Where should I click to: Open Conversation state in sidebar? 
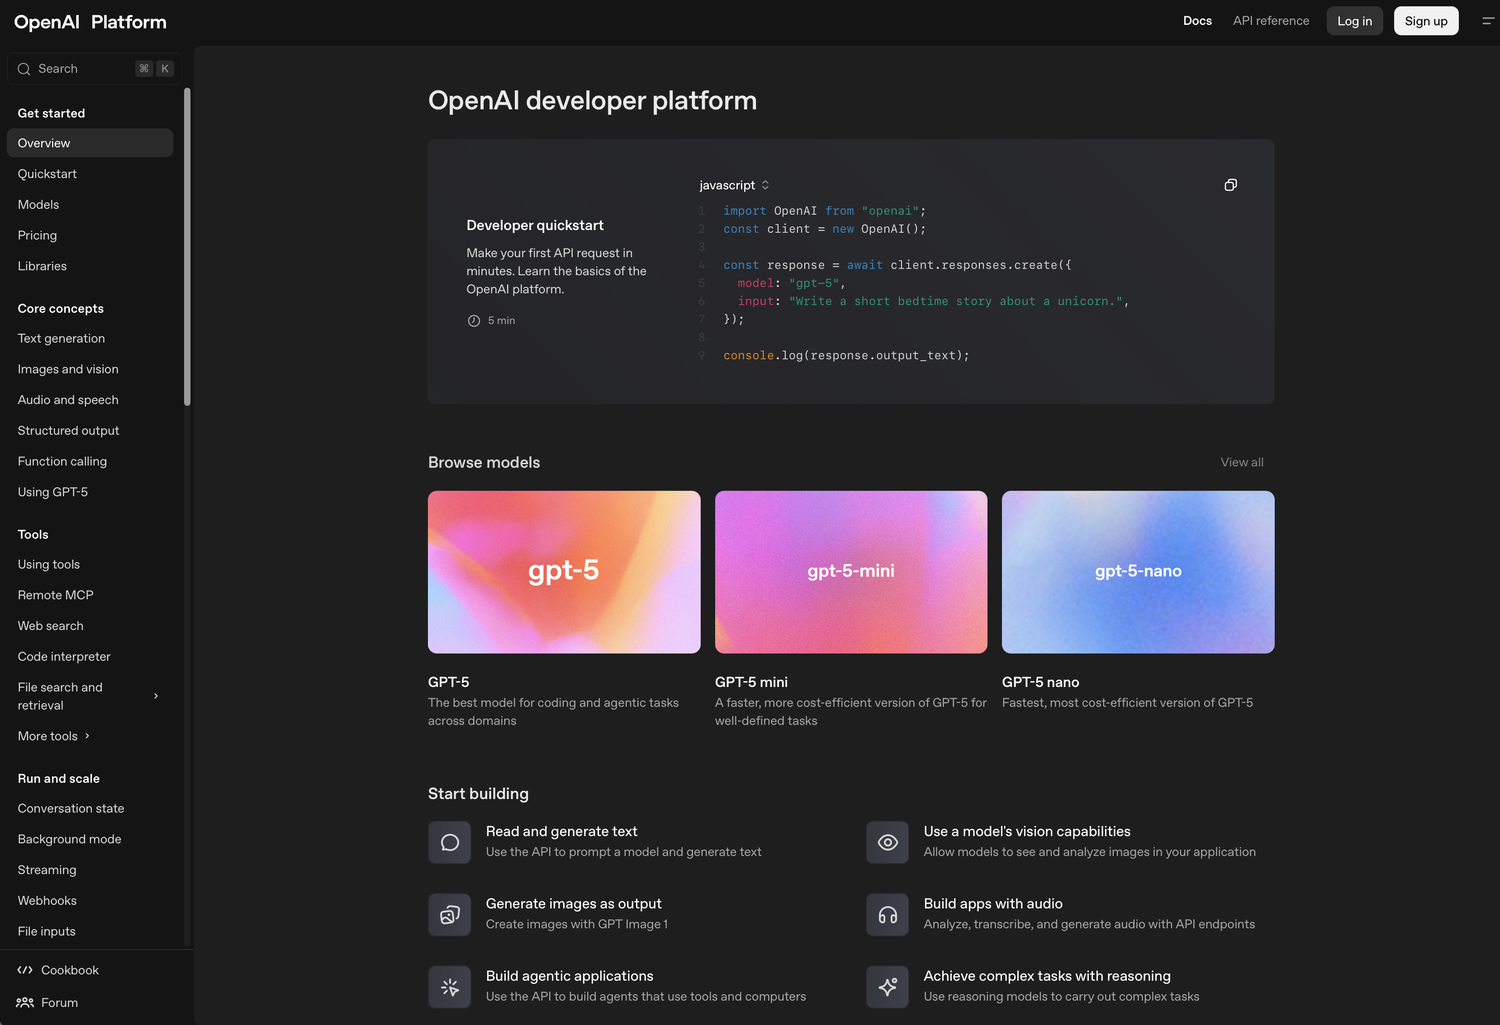pos(71,809)
